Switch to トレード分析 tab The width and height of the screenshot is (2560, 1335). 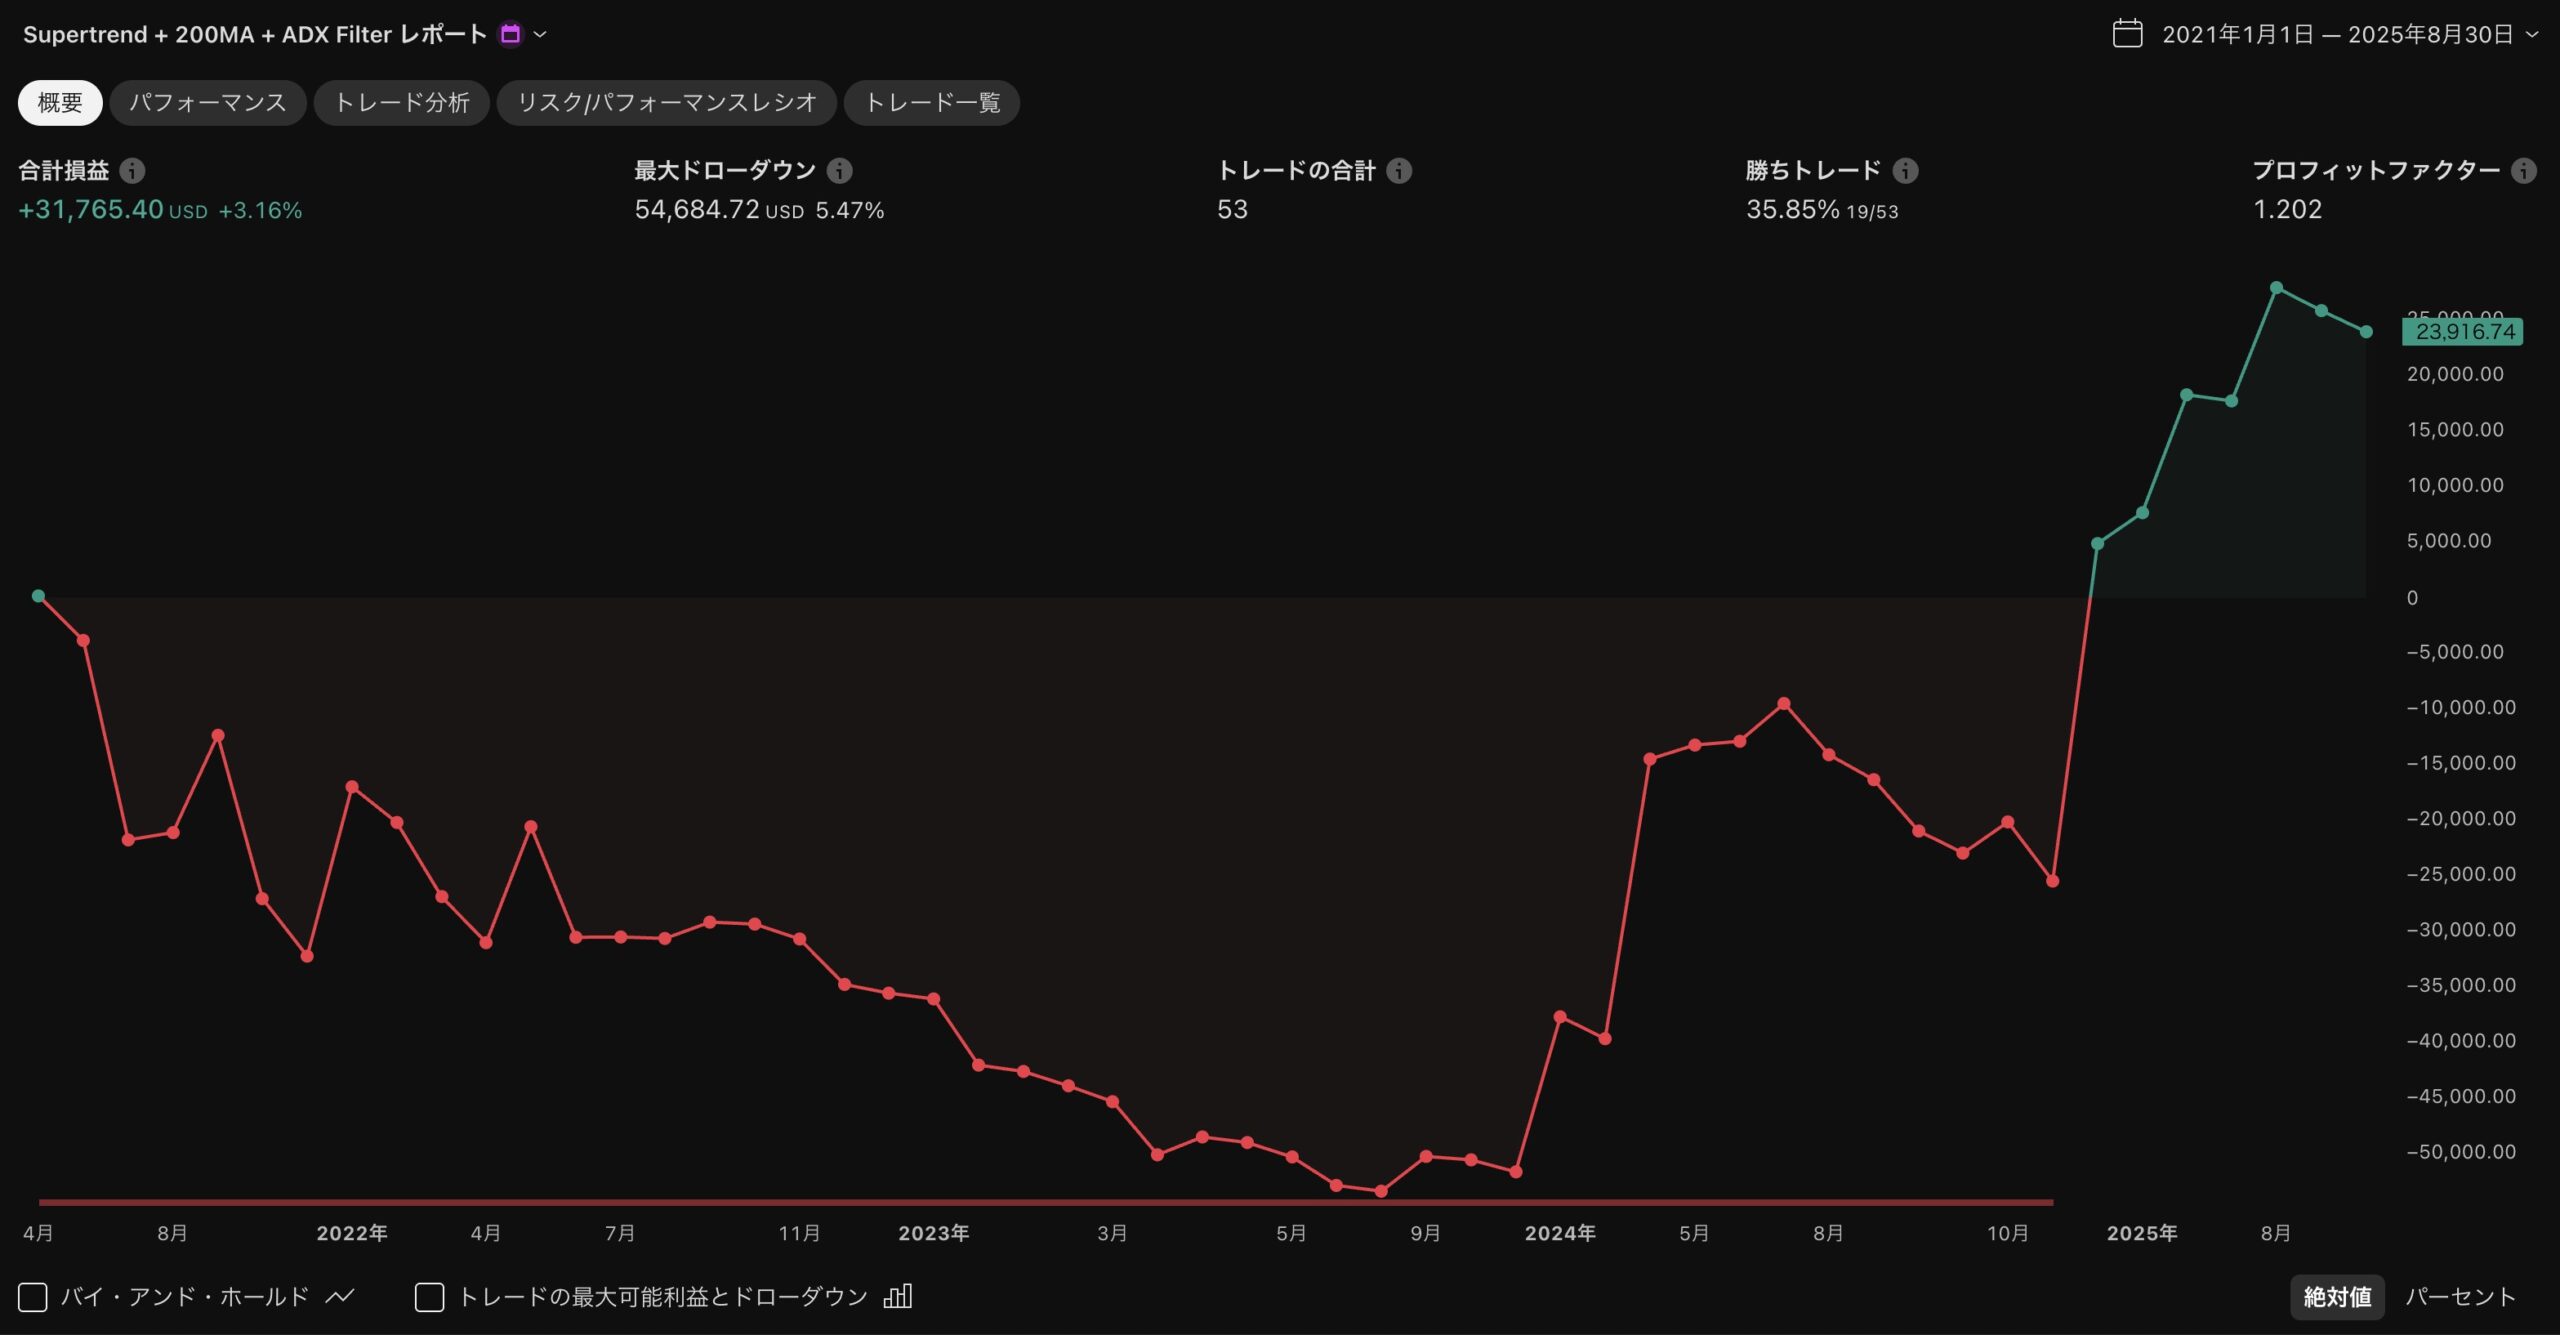401,103
